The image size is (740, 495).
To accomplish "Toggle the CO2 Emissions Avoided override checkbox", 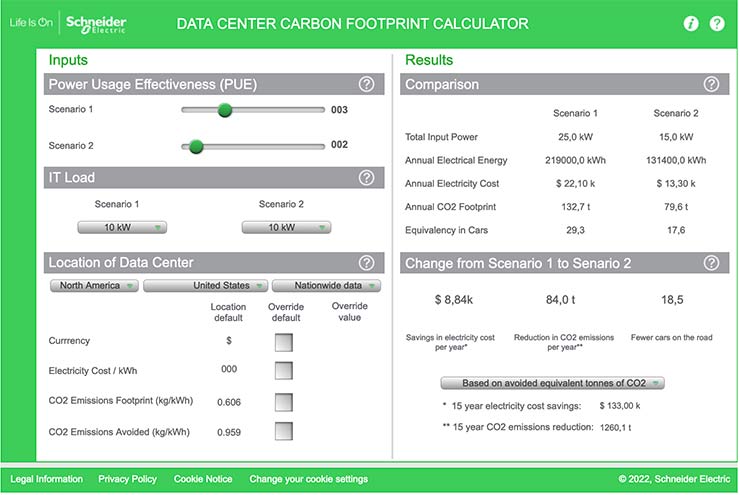I will coord(285,432).
